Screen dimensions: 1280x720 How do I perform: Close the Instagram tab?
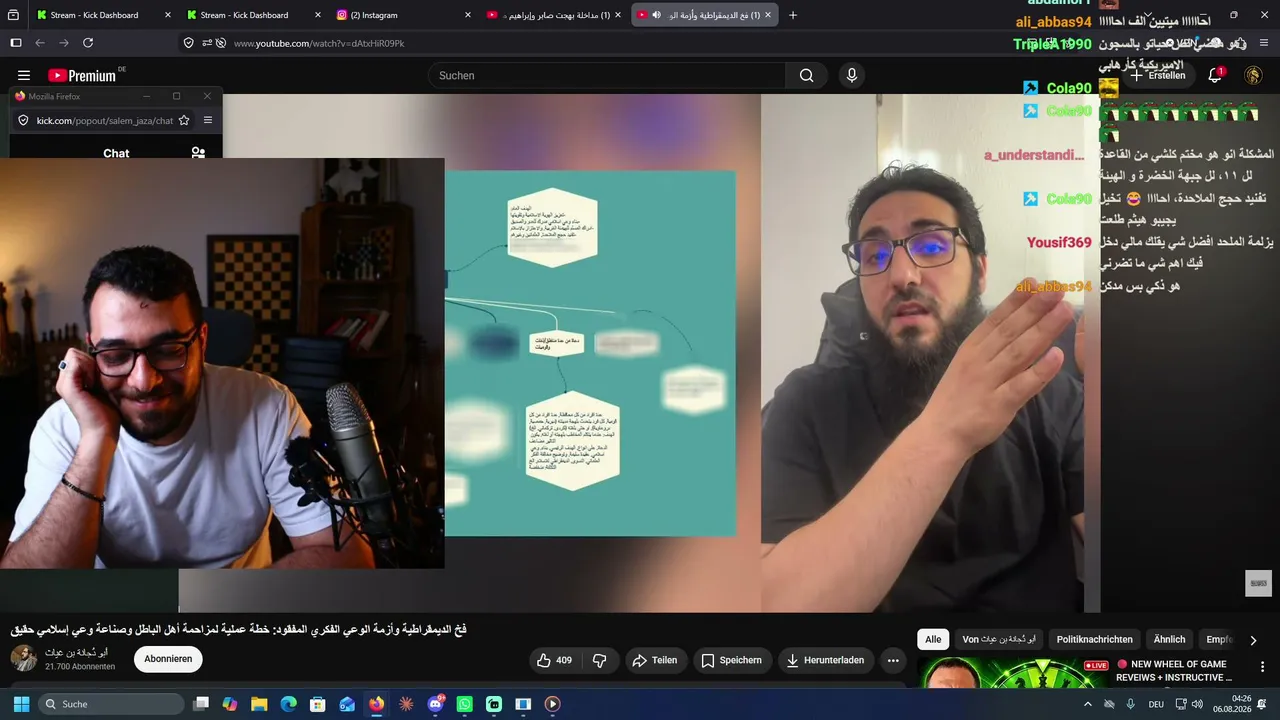point(468,15)
